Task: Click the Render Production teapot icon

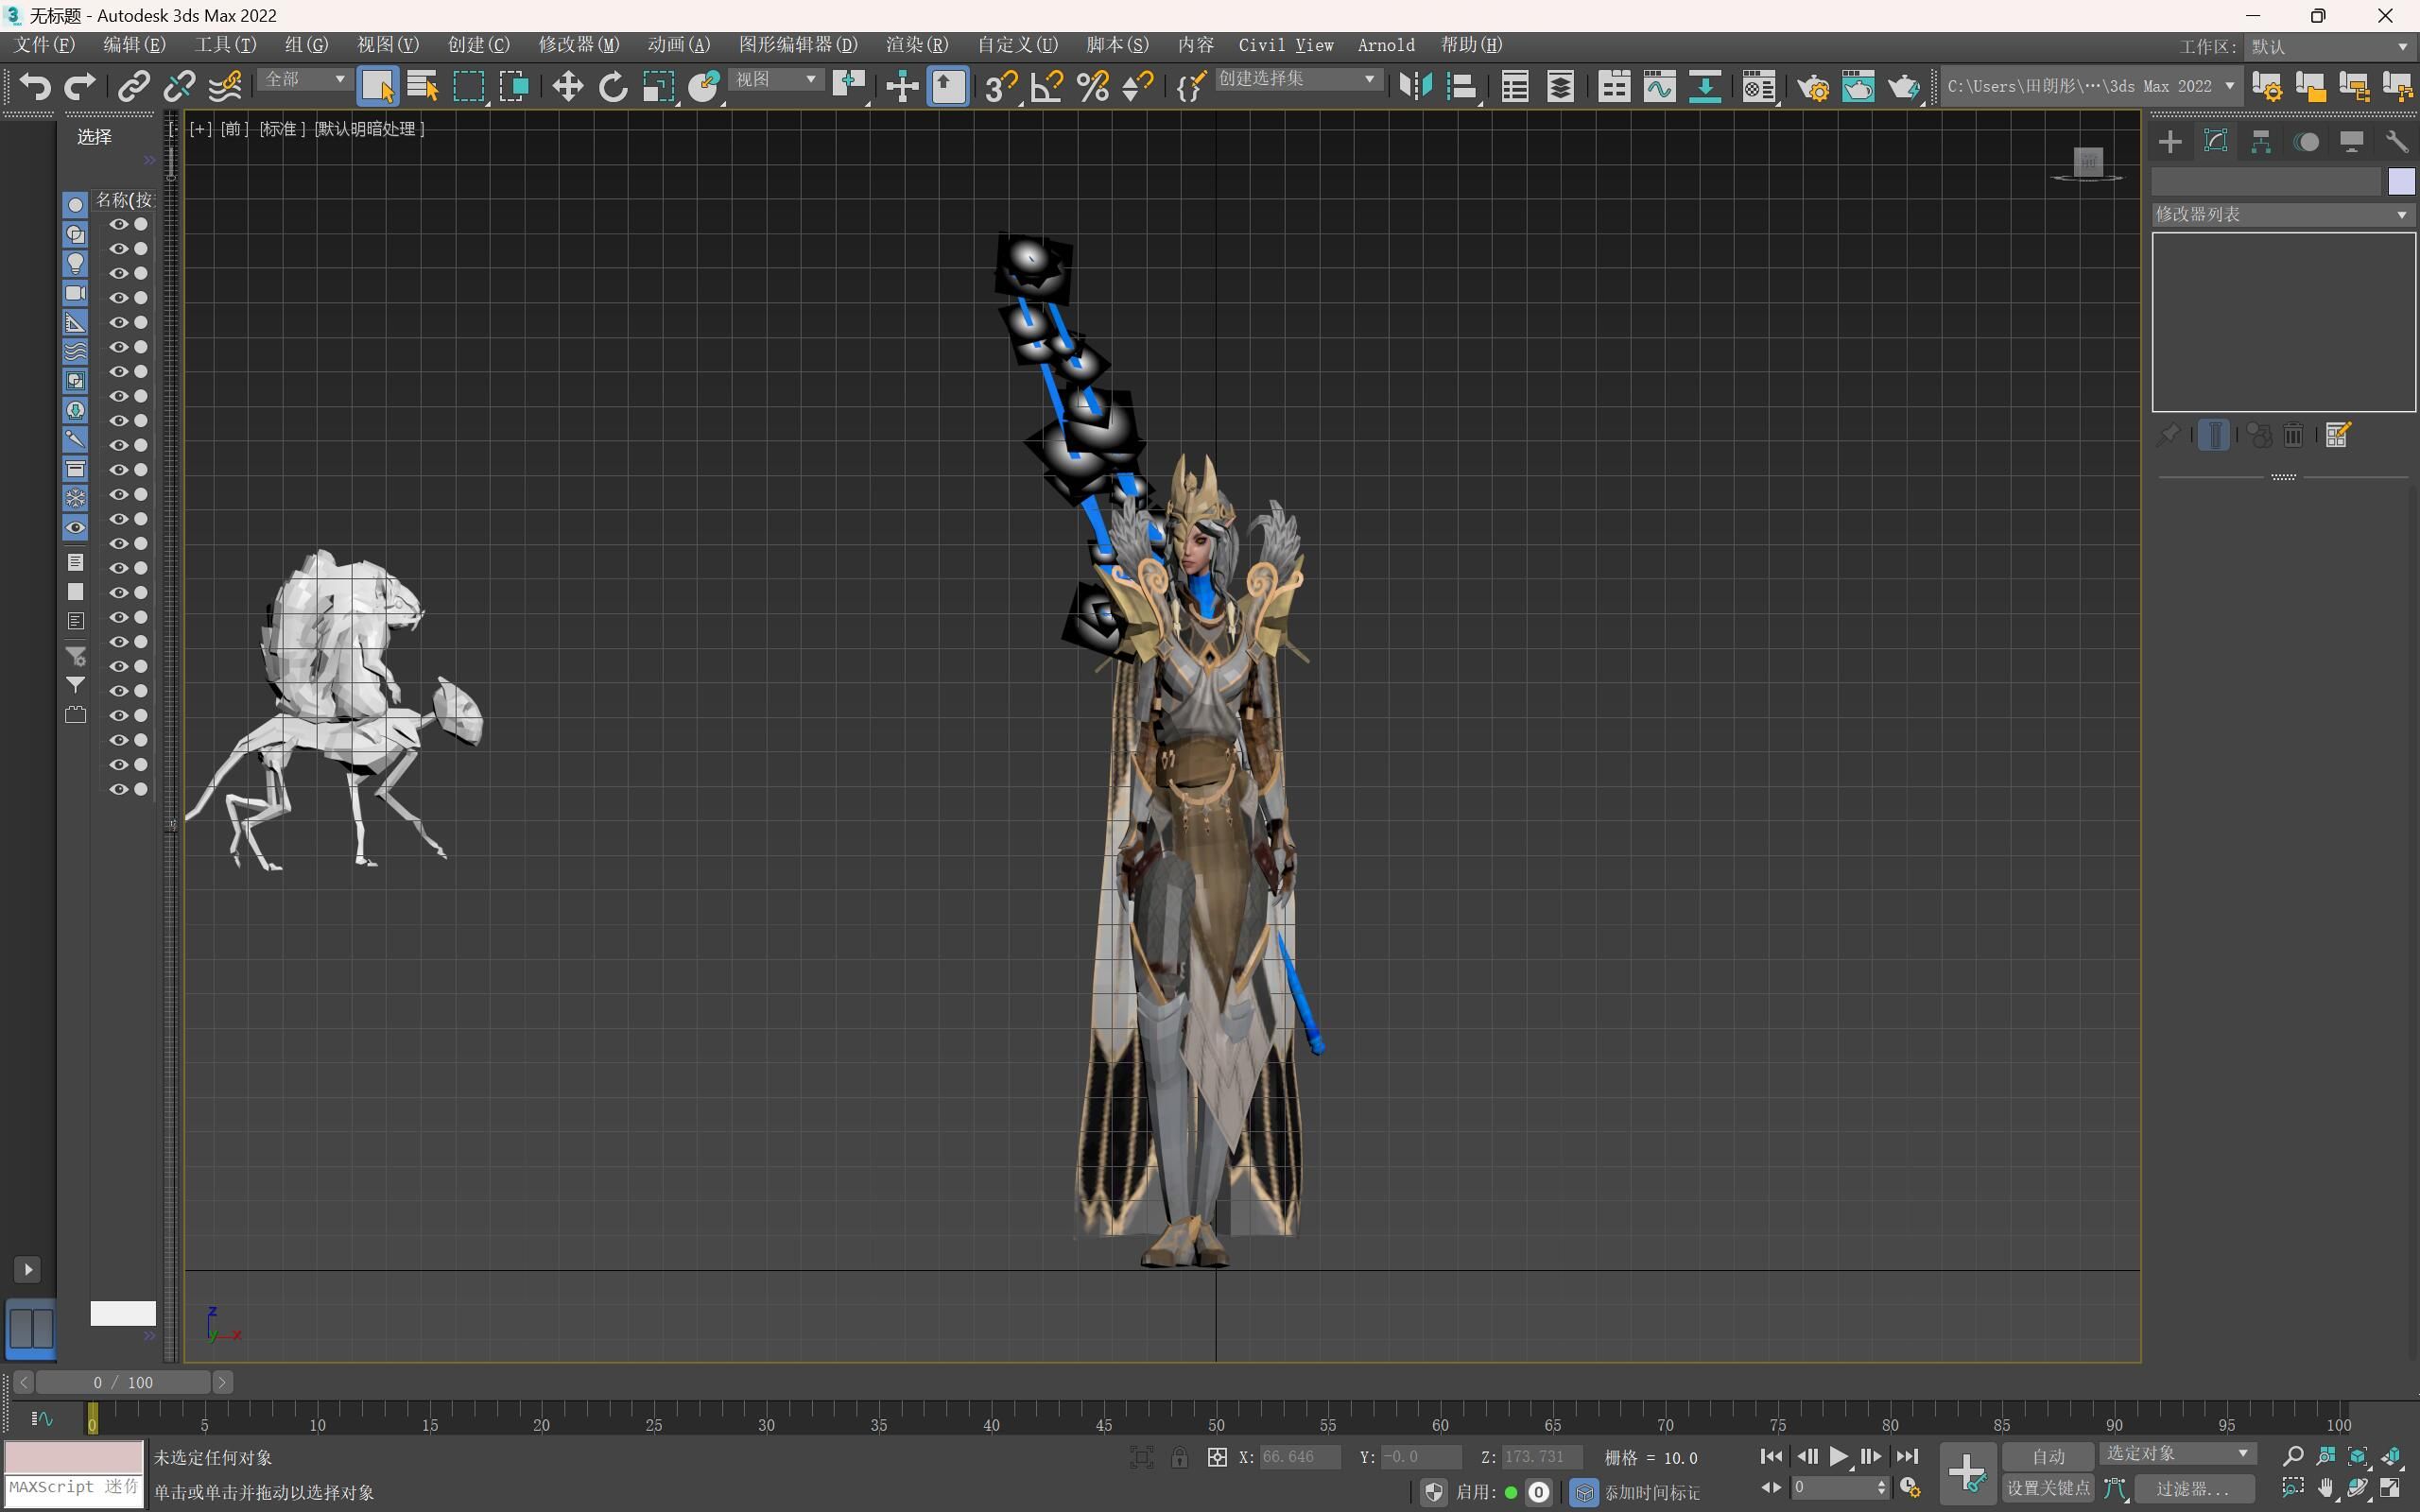Action: 1904,87
